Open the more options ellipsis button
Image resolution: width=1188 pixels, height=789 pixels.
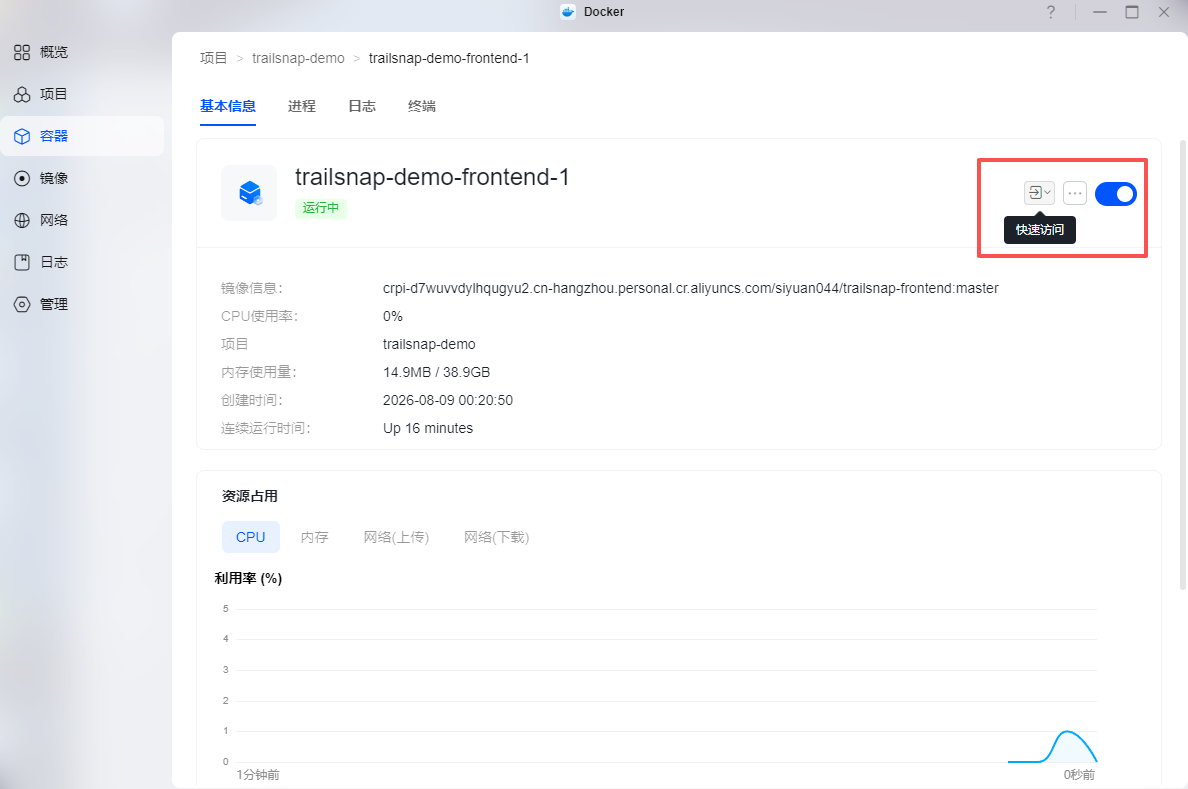[1074, 193]
